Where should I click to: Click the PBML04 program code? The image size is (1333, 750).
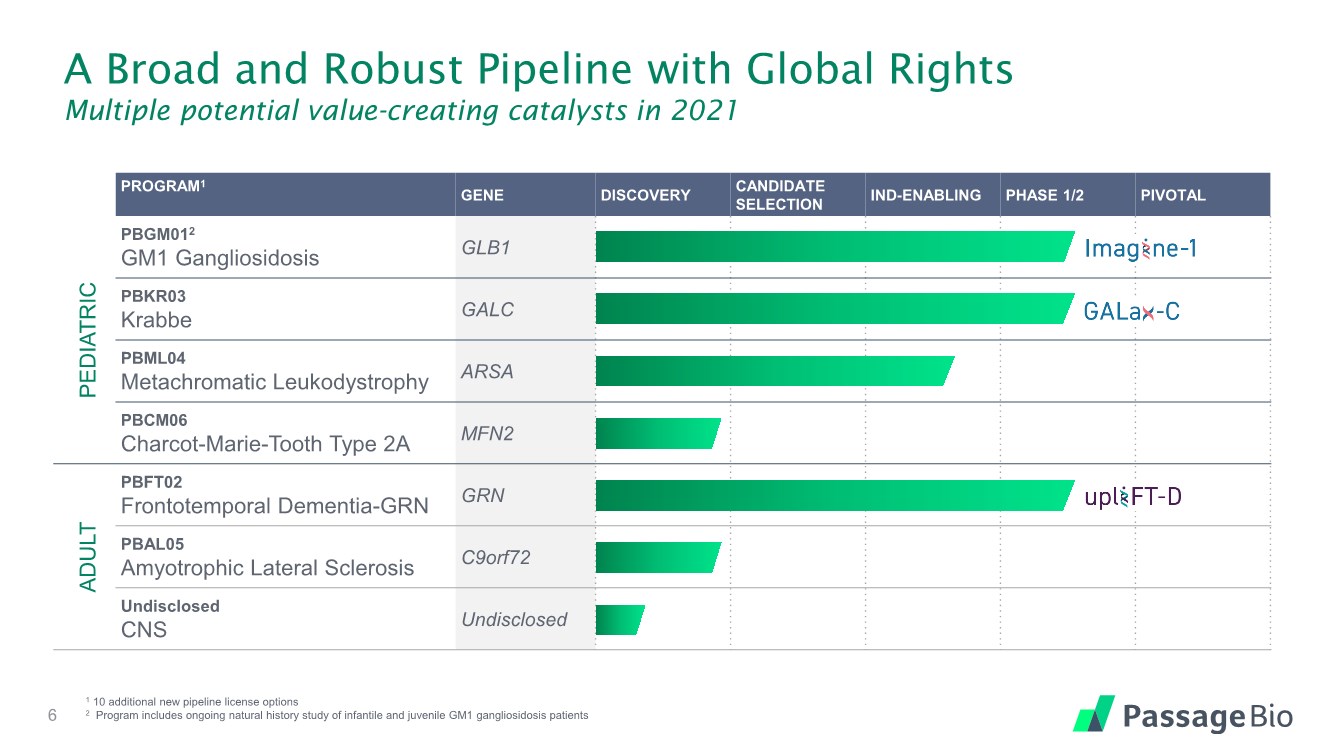[153, 358]
